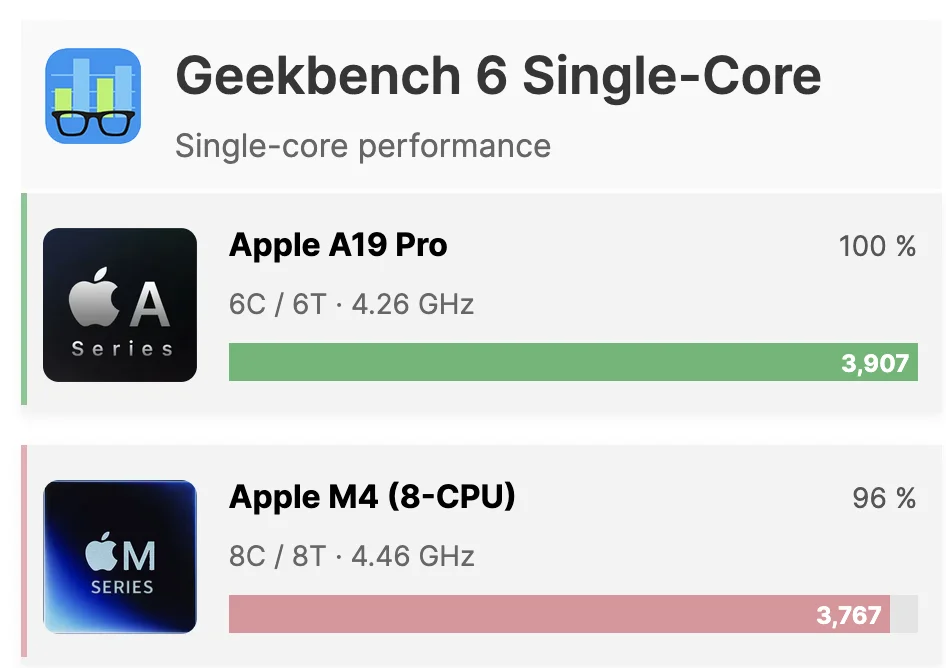Click the 3,907 score value
Viewport: 946px width, 668px height.
point(875,363)
